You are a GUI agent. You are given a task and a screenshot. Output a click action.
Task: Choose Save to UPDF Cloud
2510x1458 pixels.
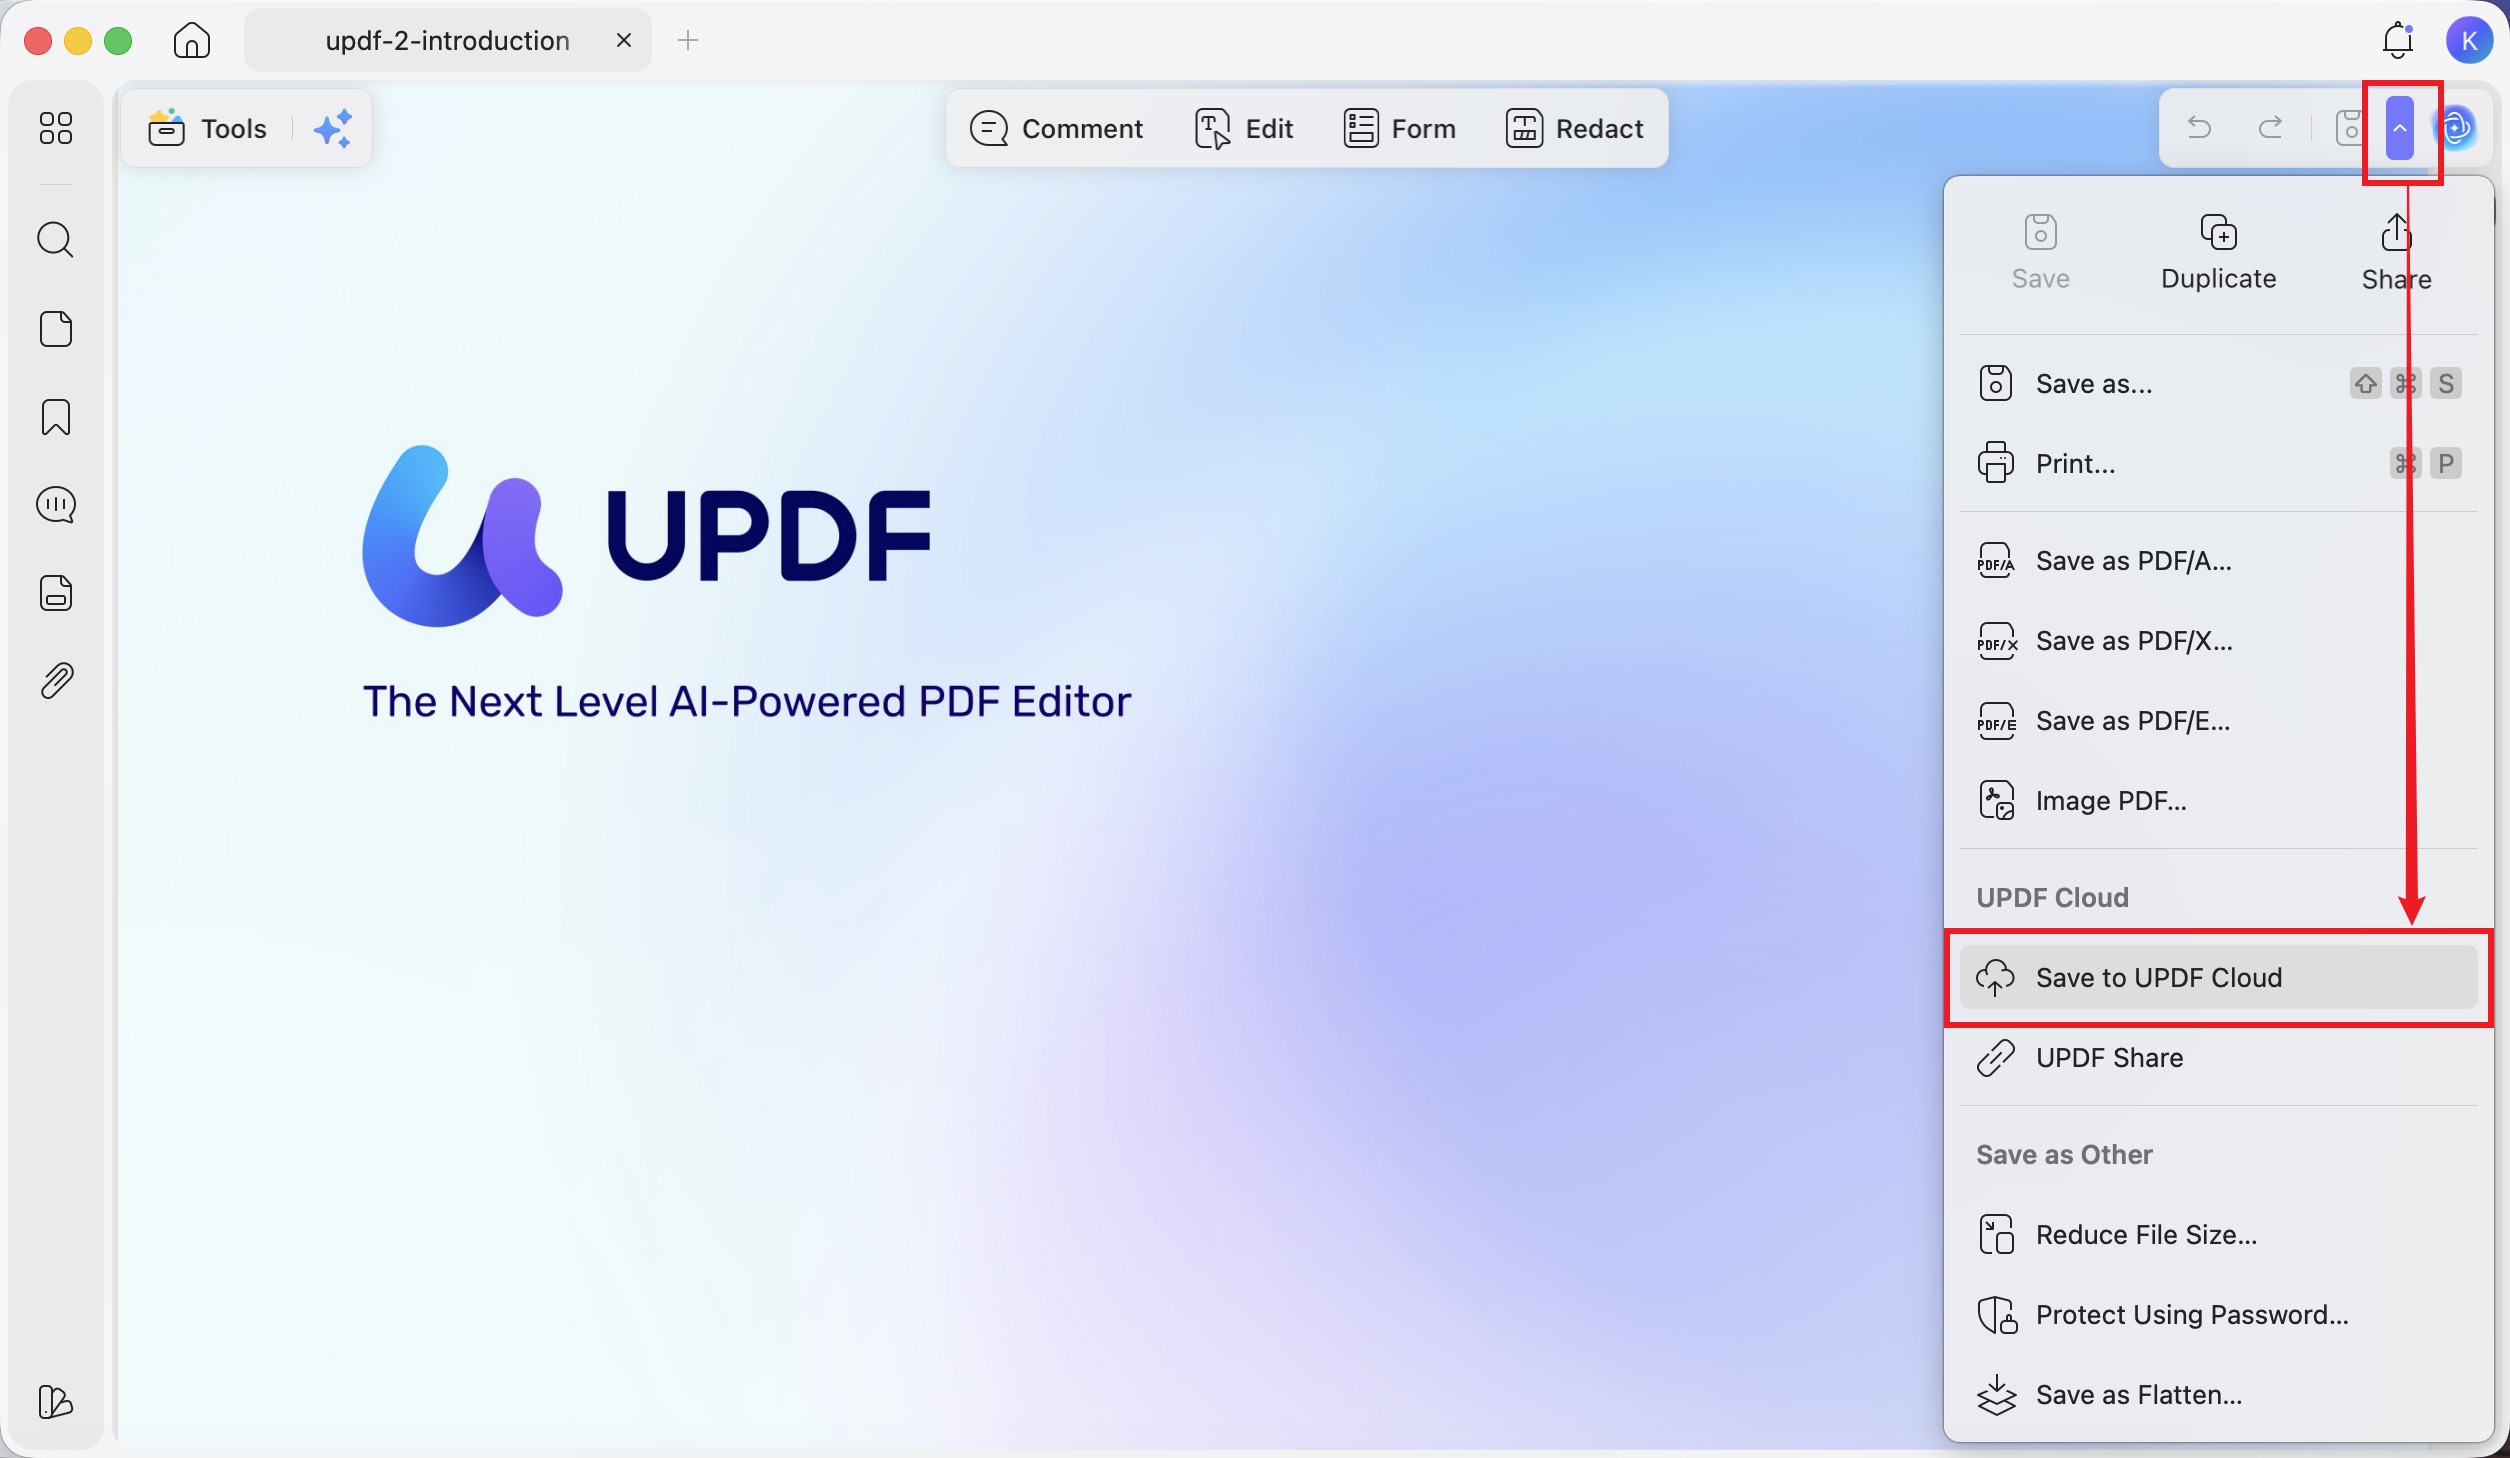[2218, 977]
